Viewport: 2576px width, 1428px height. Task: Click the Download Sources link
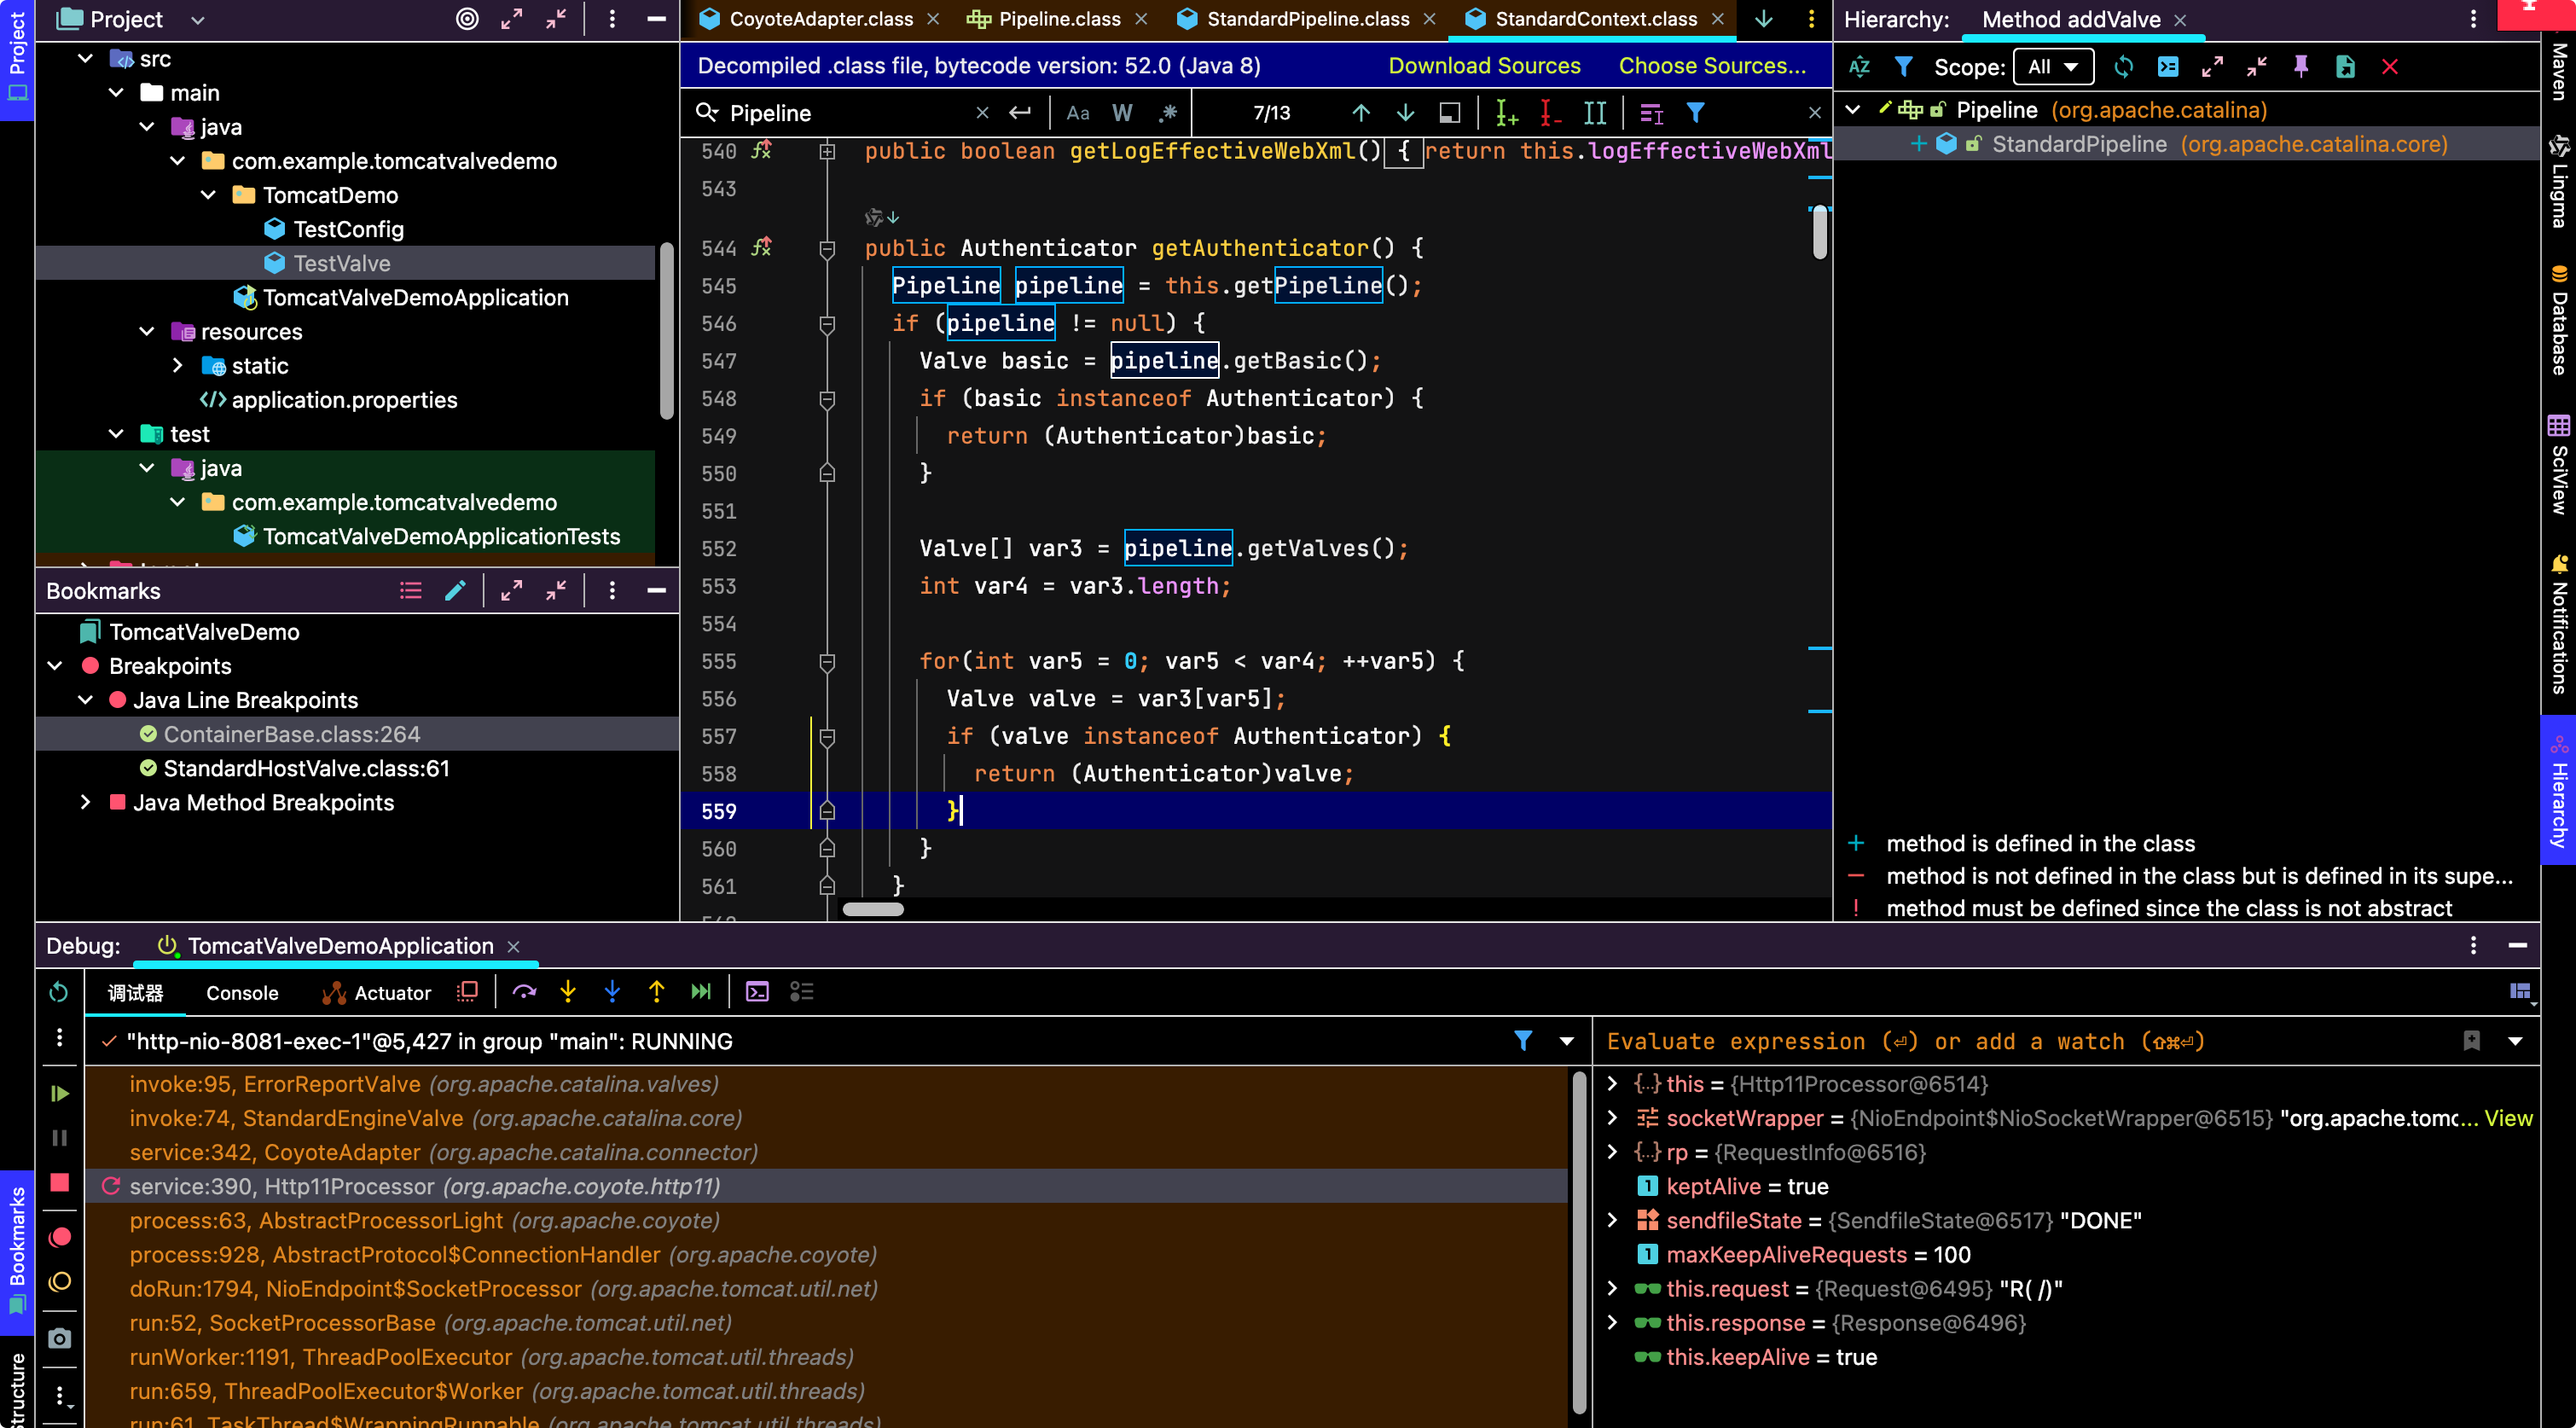[1484, 66]
